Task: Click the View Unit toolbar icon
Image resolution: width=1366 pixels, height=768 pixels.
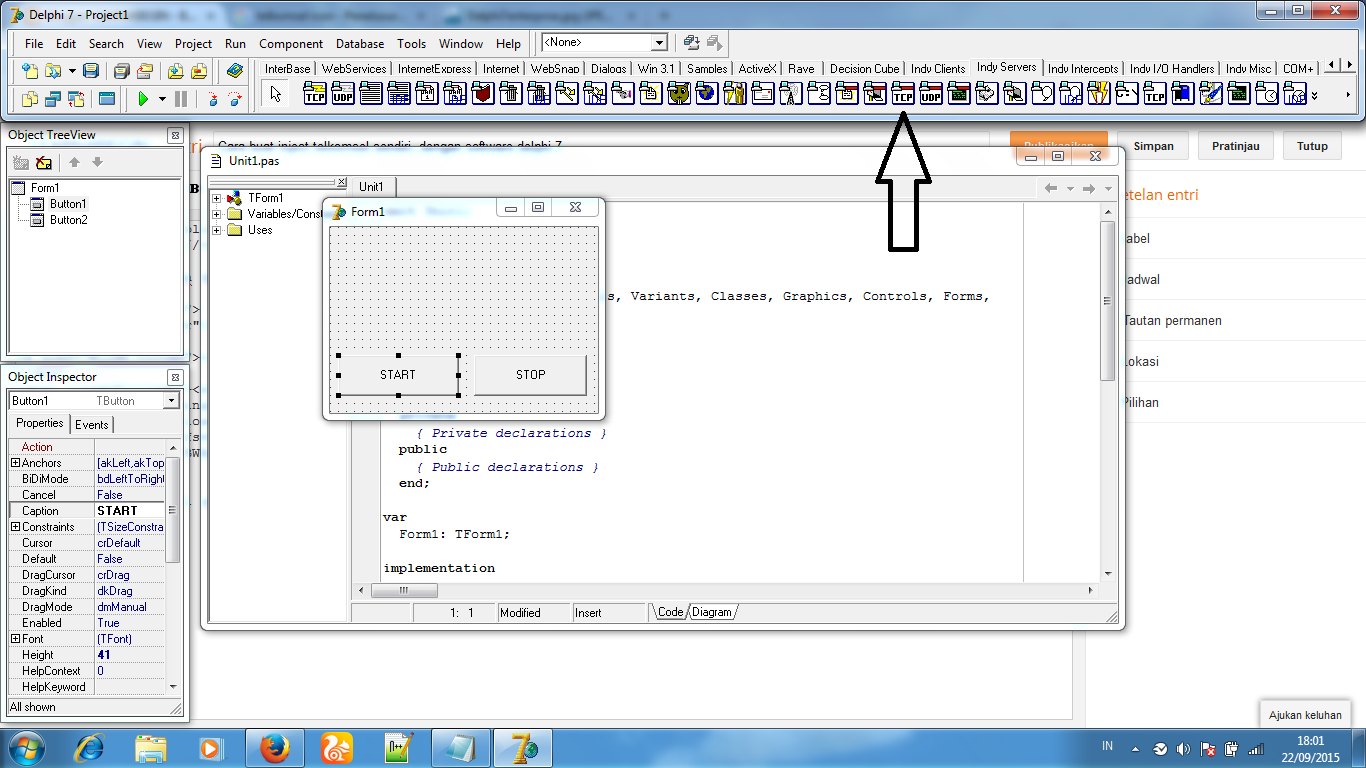Action: point(30,99)
